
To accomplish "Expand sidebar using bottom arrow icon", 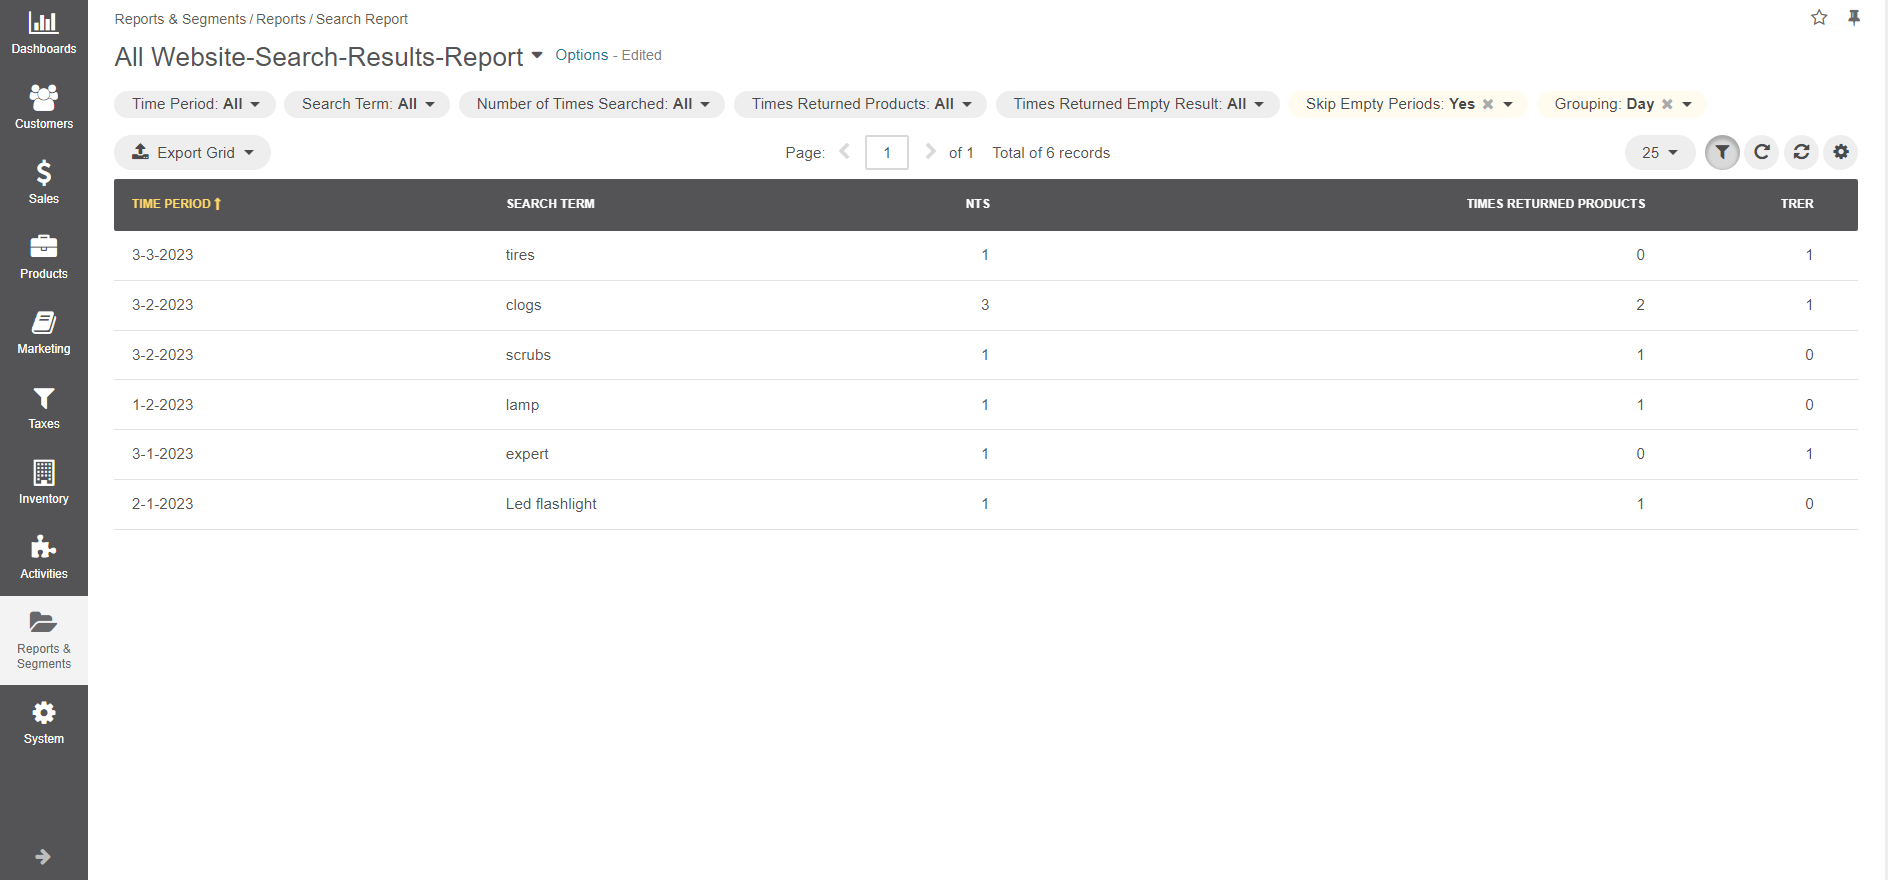I will coord(43,856).
